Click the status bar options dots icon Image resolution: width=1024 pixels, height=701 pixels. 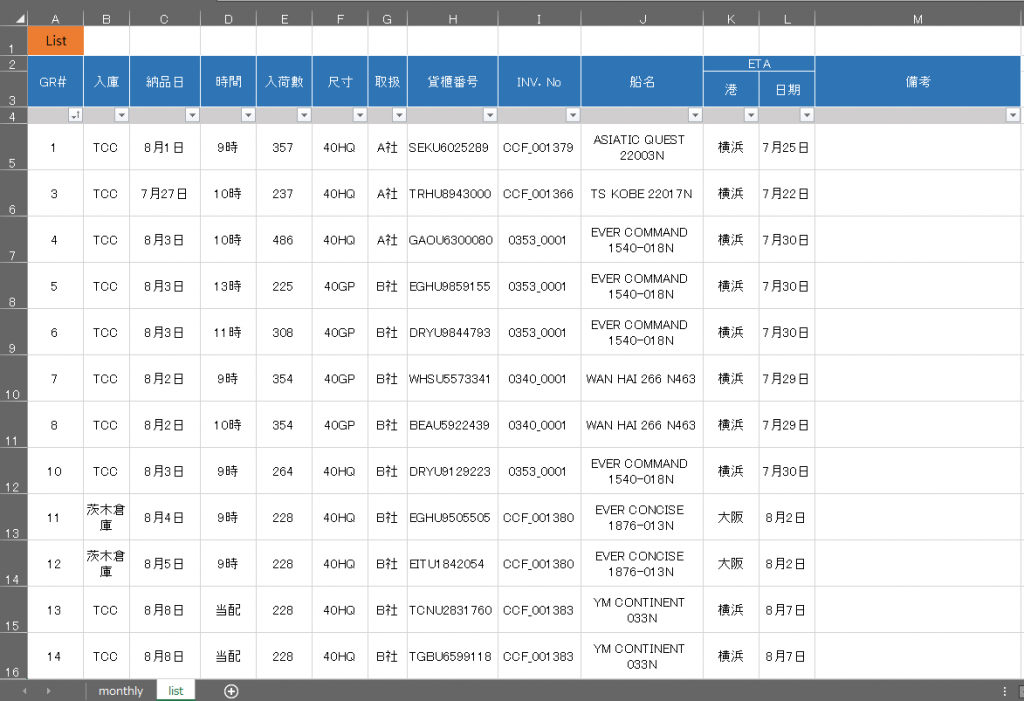pos(1004,691)
